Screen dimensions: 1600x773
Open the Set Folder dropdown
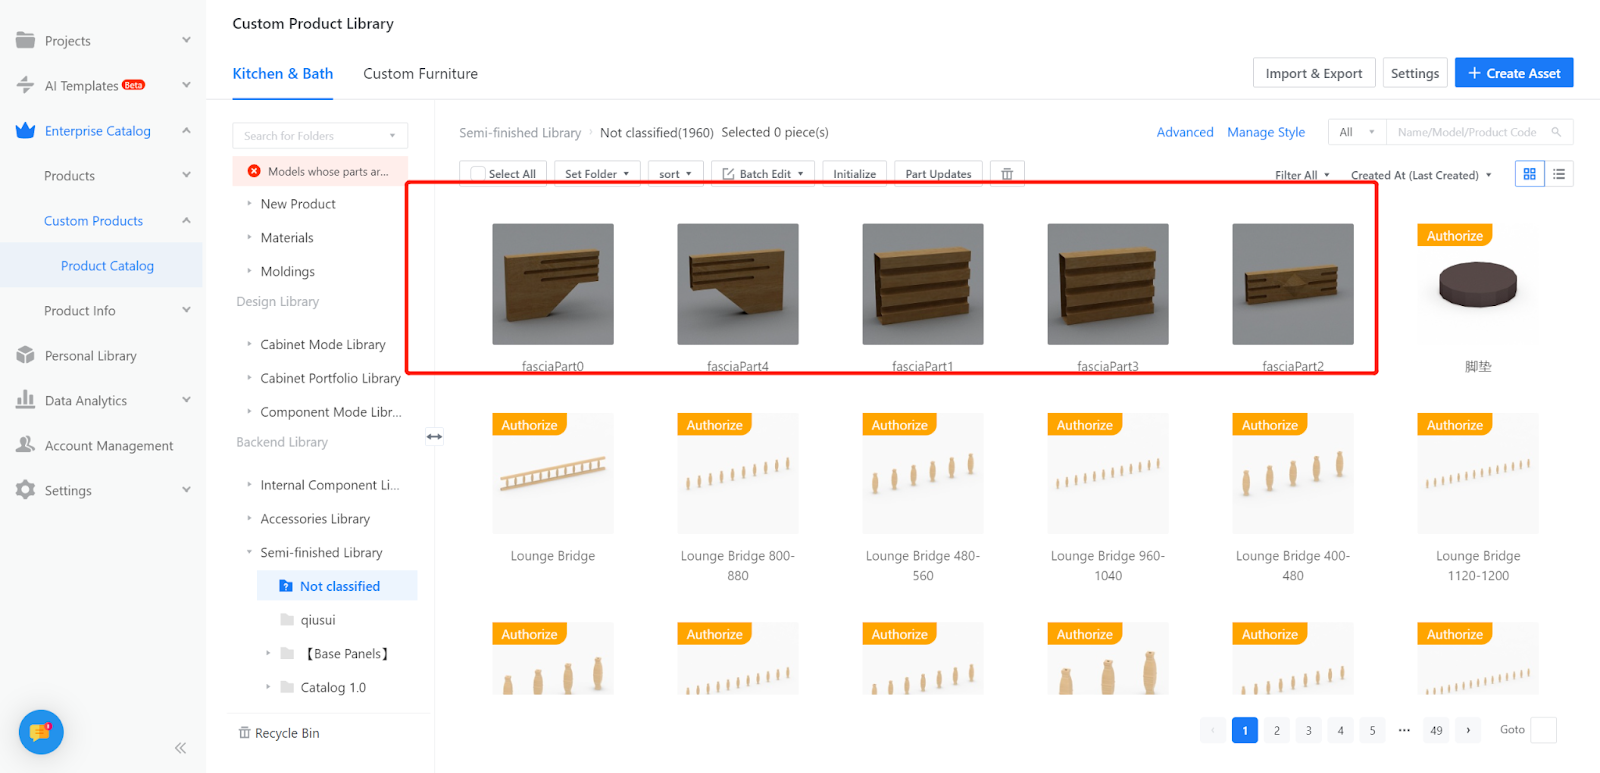[x=597, y=174]
